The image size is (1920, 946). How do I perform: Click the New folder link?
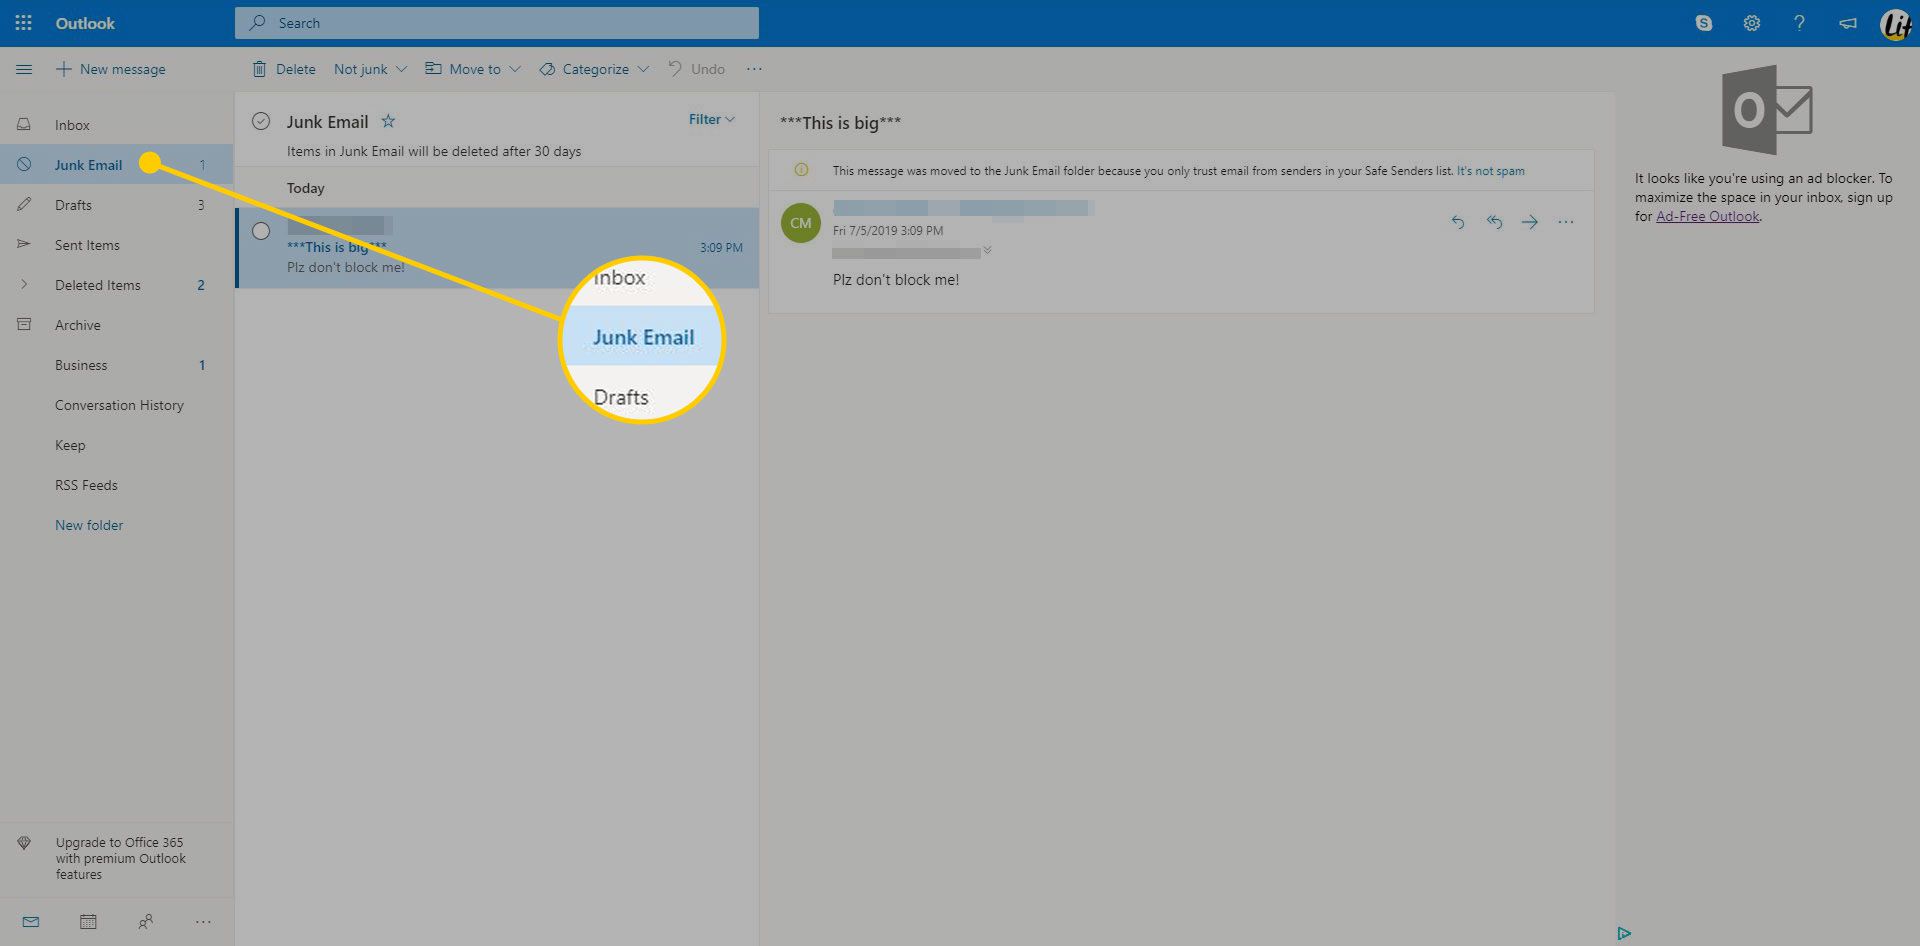click(x=89, y=525)
